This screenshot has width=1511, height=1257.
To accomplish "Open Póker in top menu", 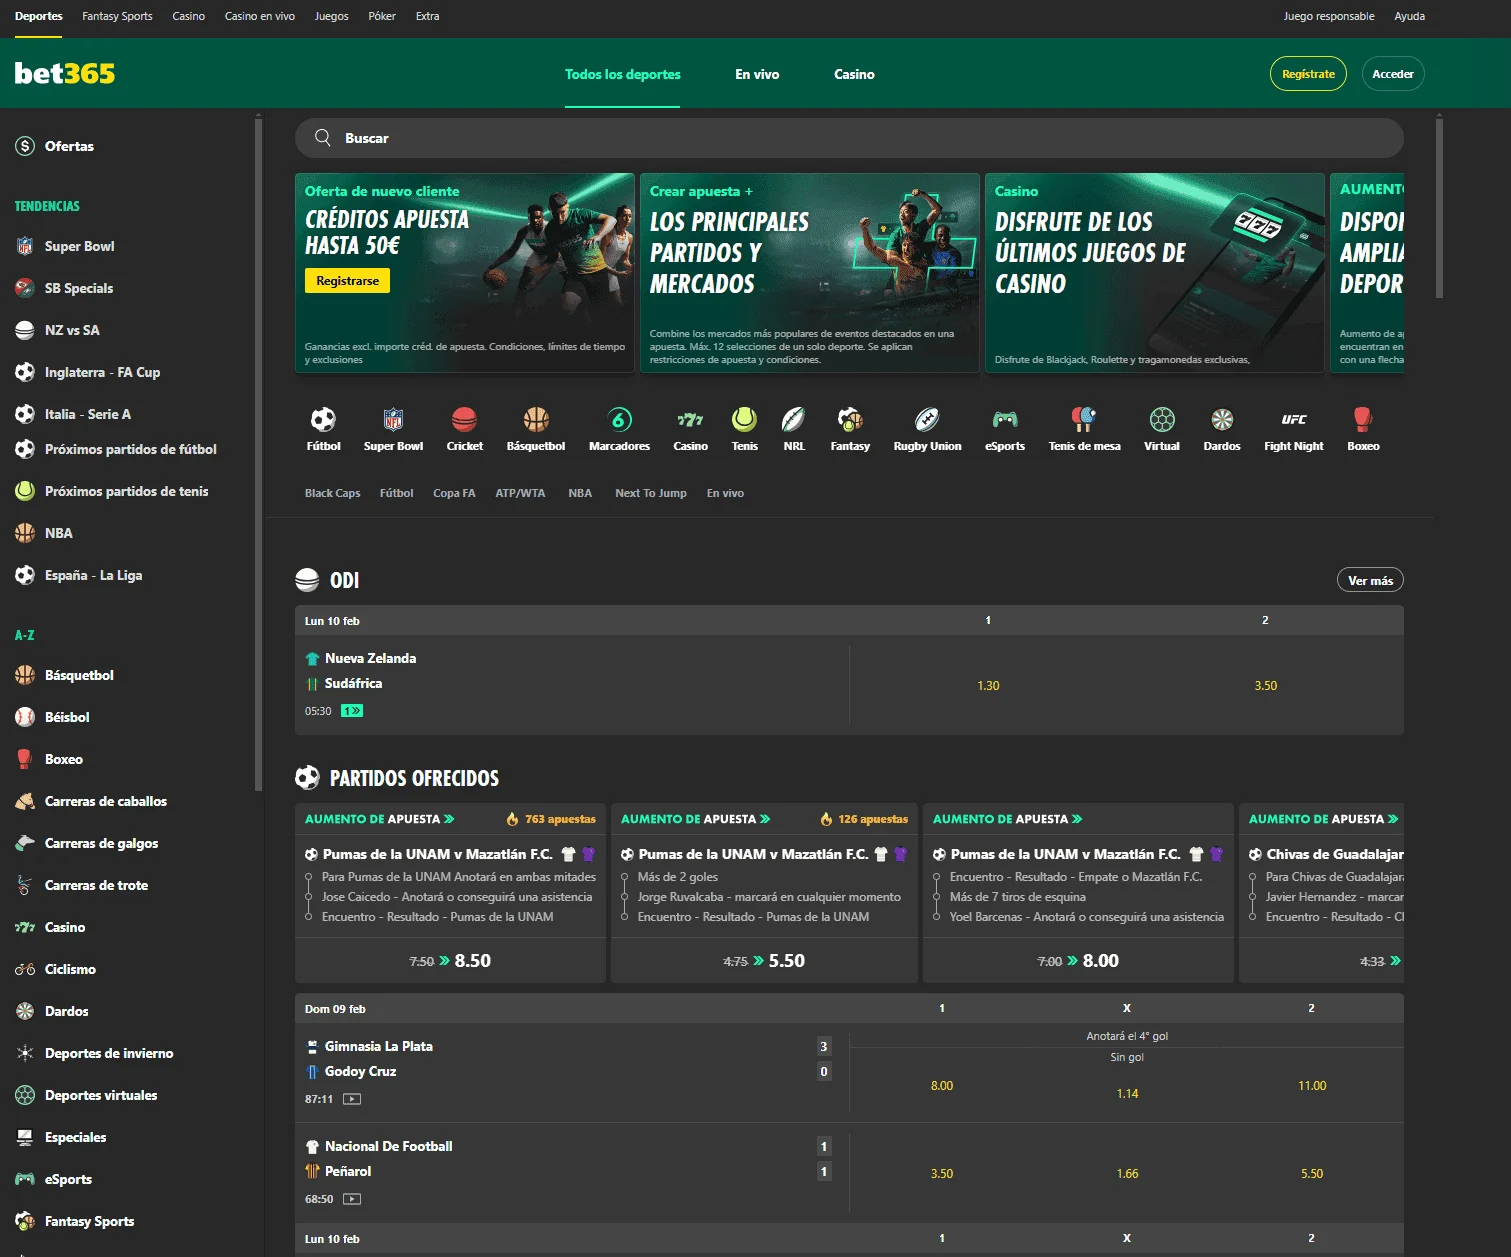I will tap(382, 16).
